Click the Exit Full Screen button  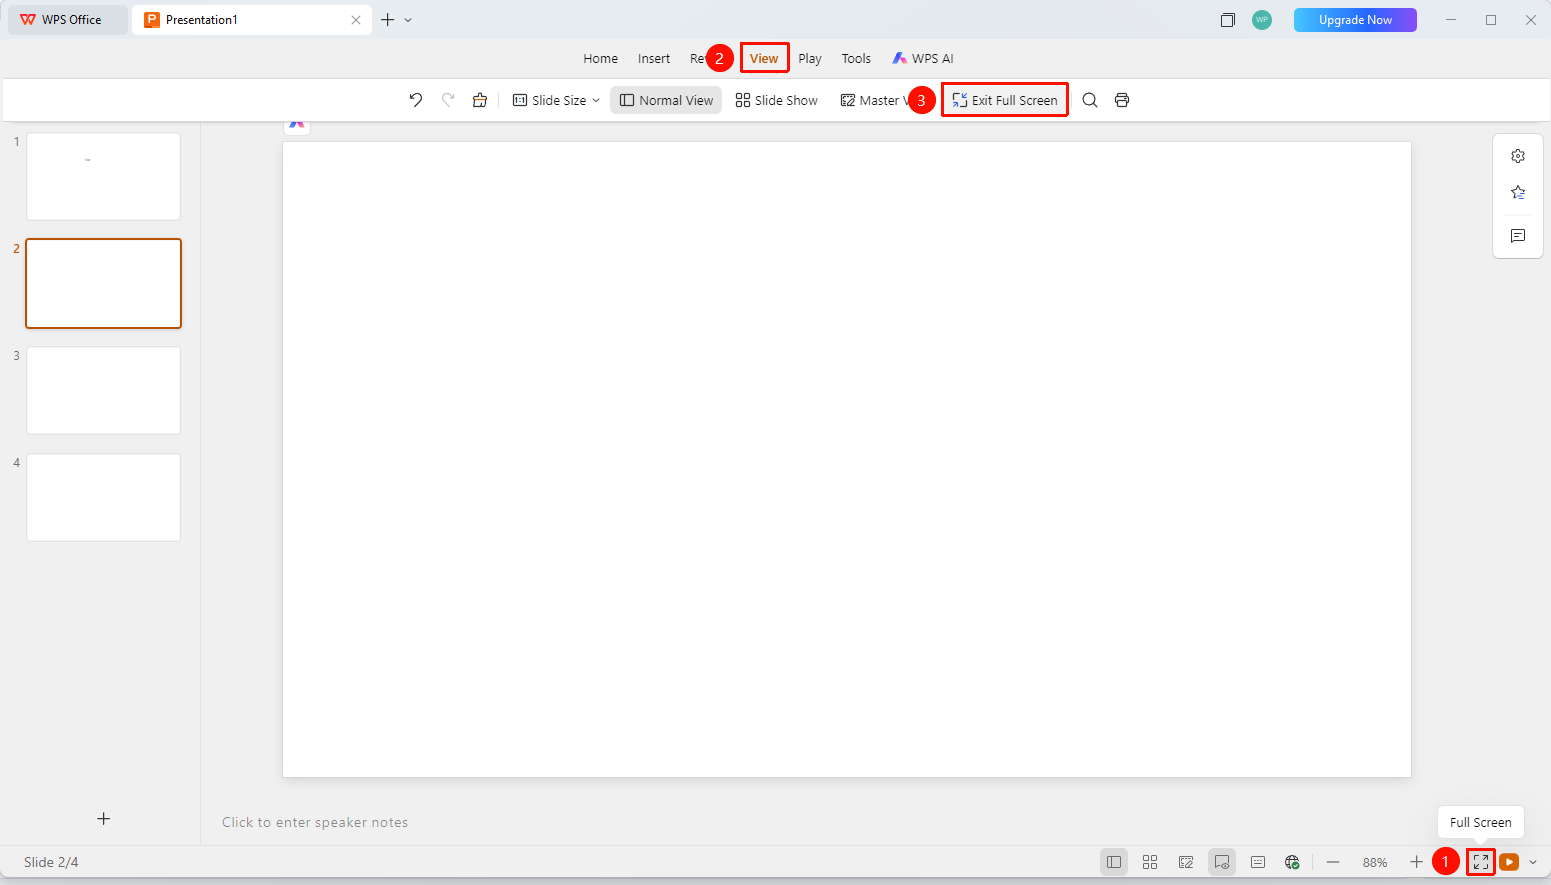[x=1005, y=100]
